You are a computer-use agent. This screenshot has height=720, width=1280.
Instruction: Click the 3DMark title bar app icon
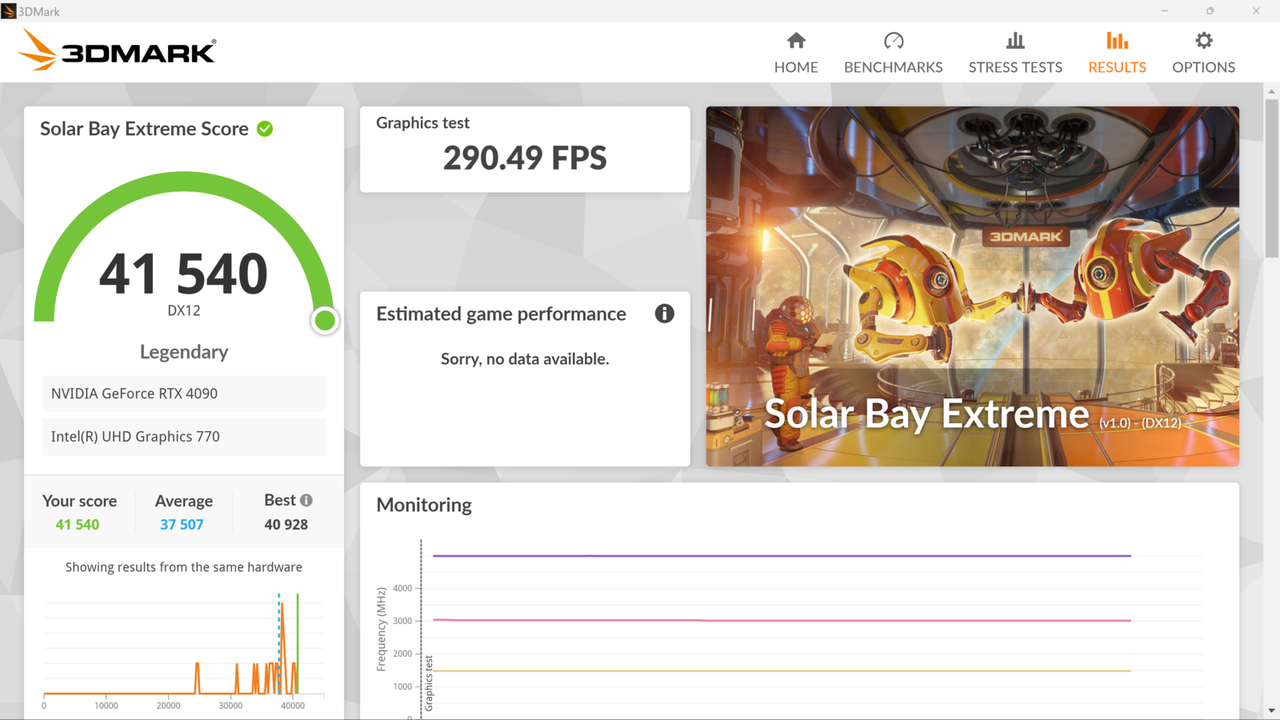click(9, 11)
